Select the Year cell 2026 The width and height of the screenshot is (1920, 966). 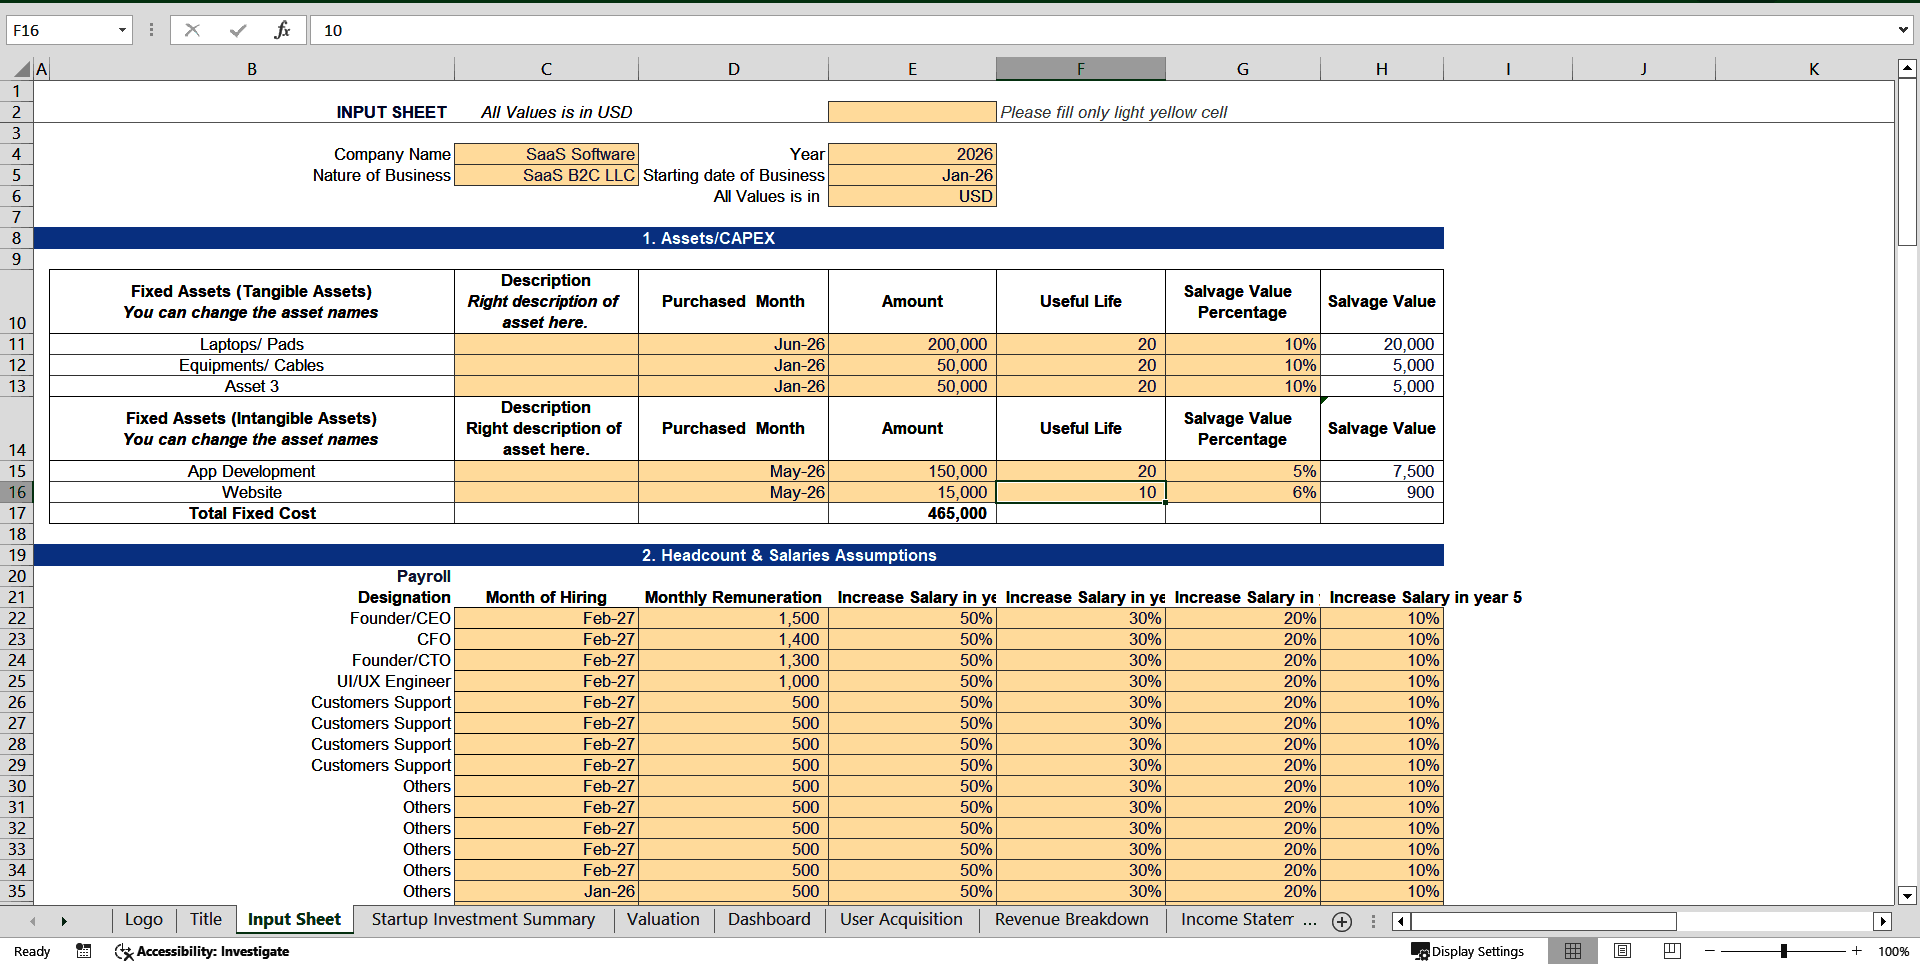[912, 154]
